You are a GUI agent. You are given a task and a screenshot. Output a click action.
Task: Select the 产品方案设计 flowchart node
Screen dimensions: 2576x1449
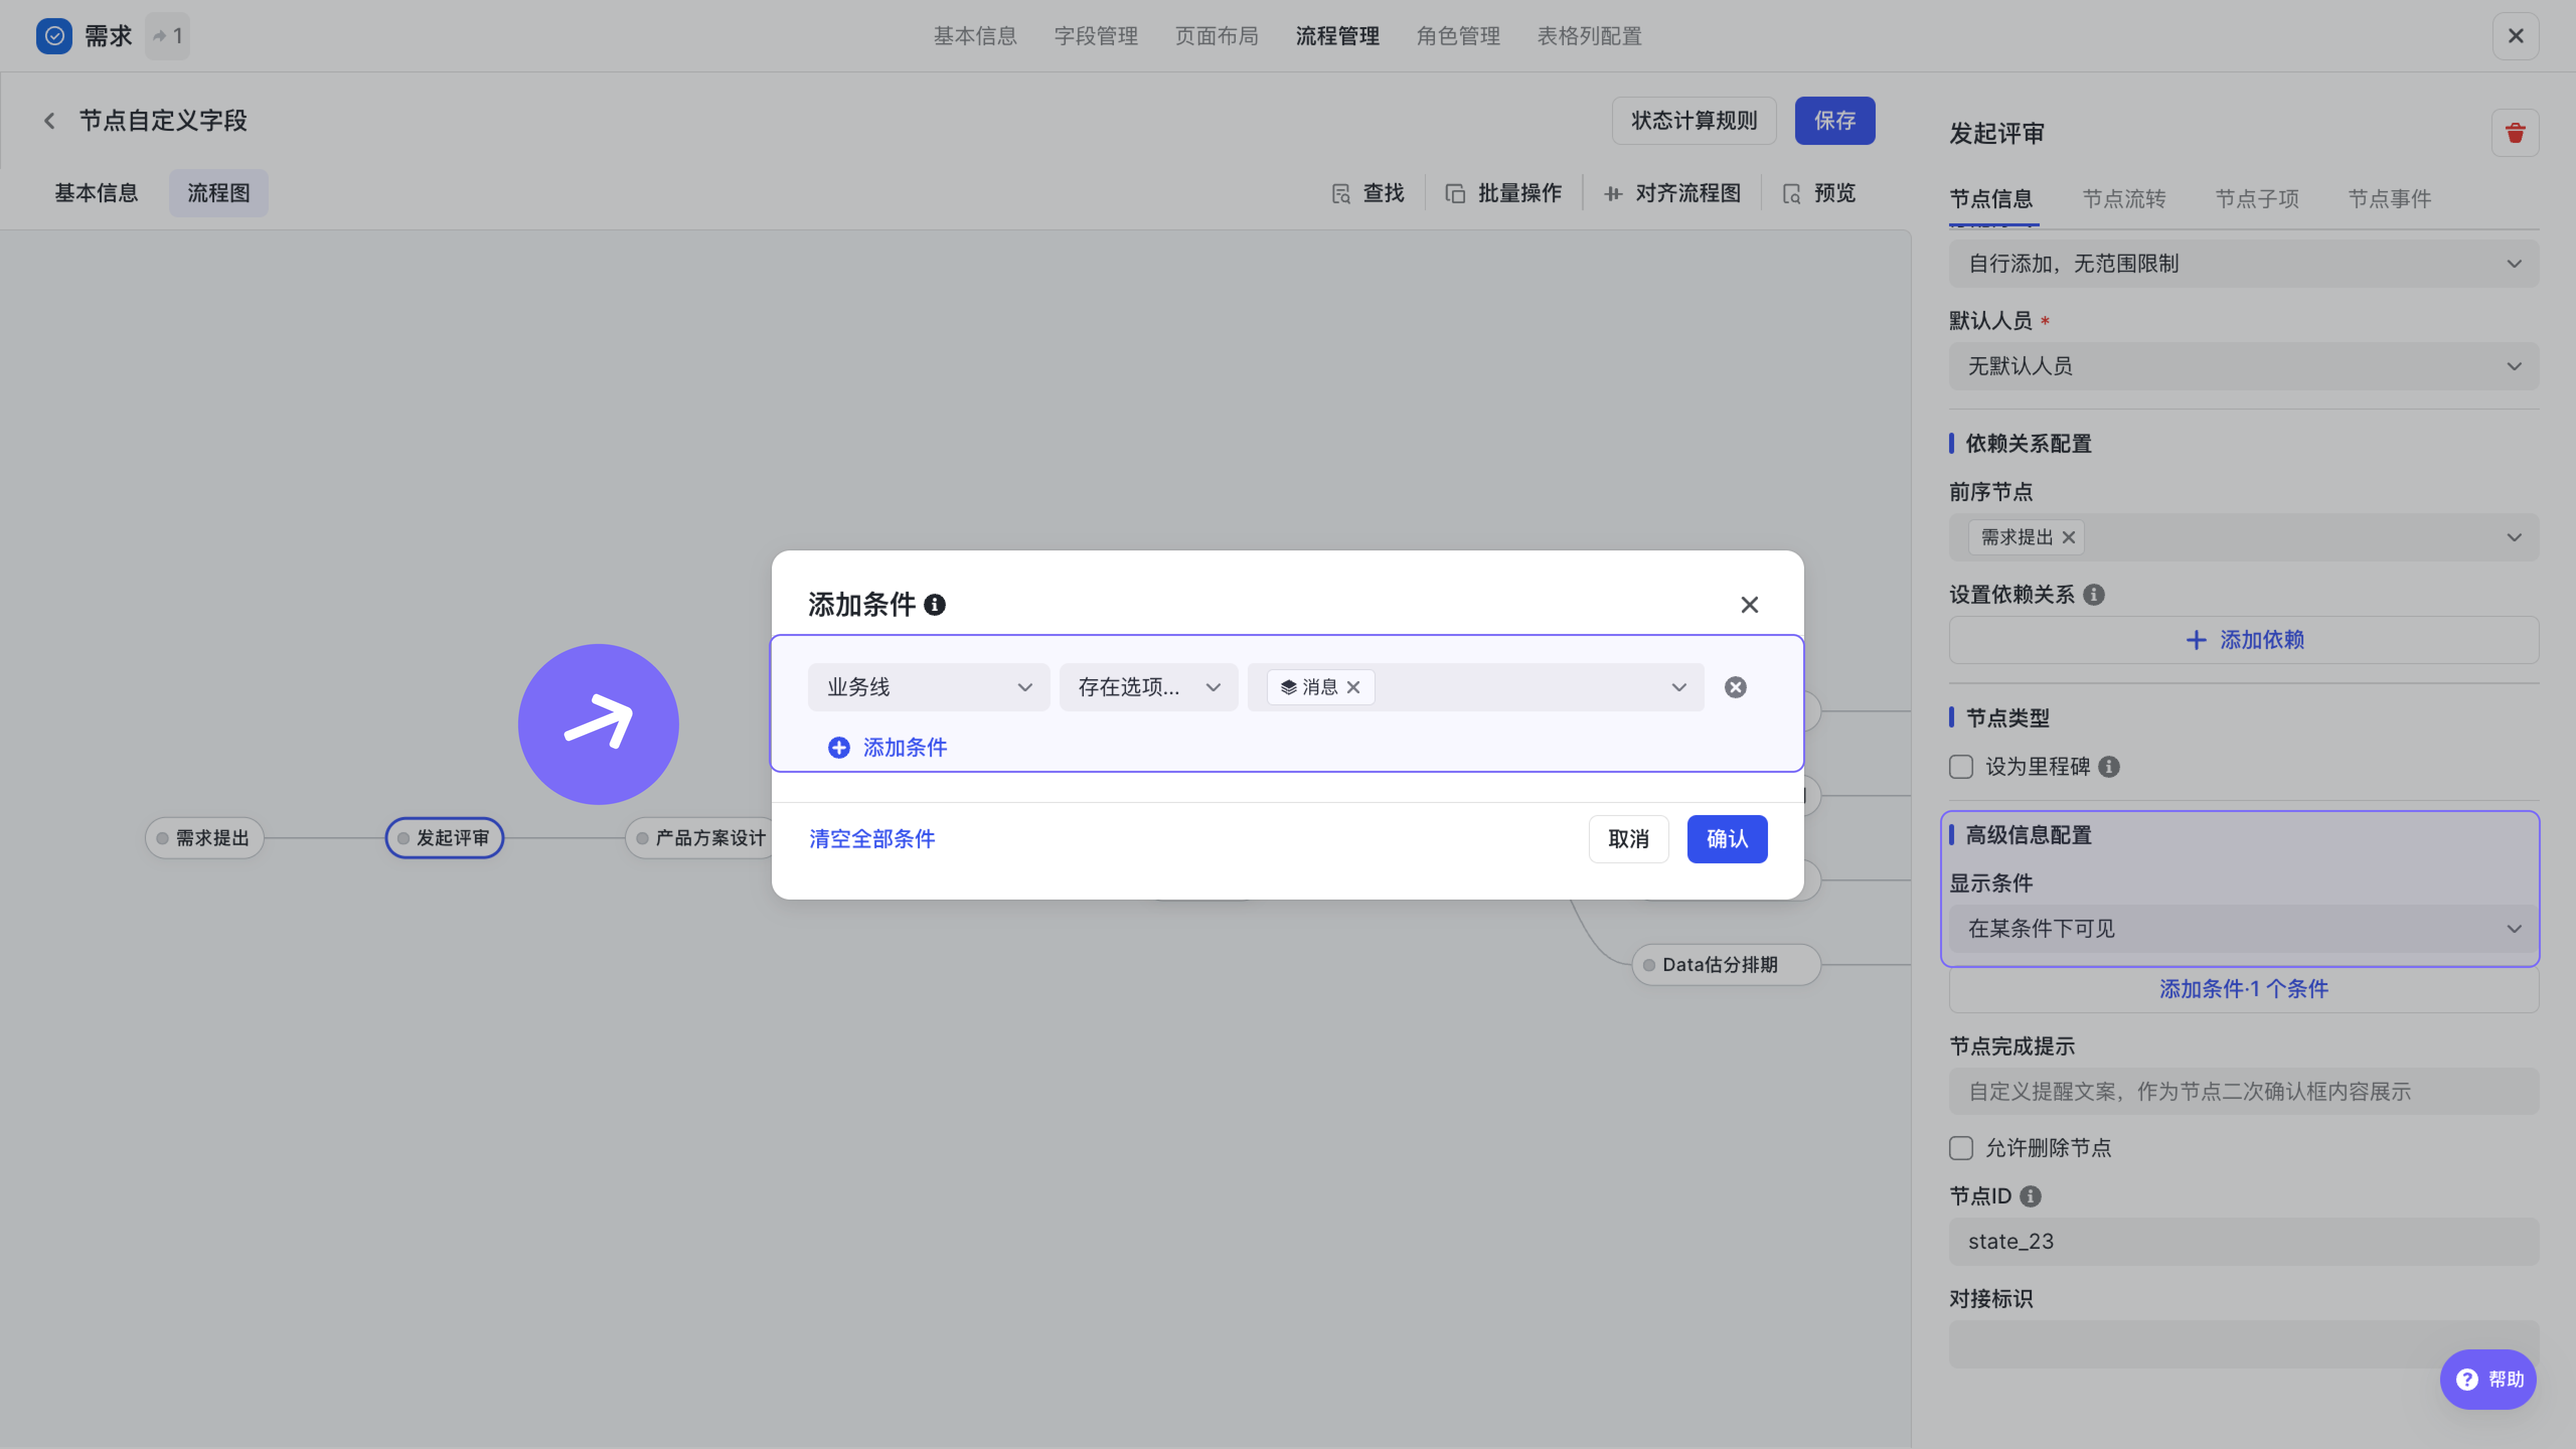700,838
